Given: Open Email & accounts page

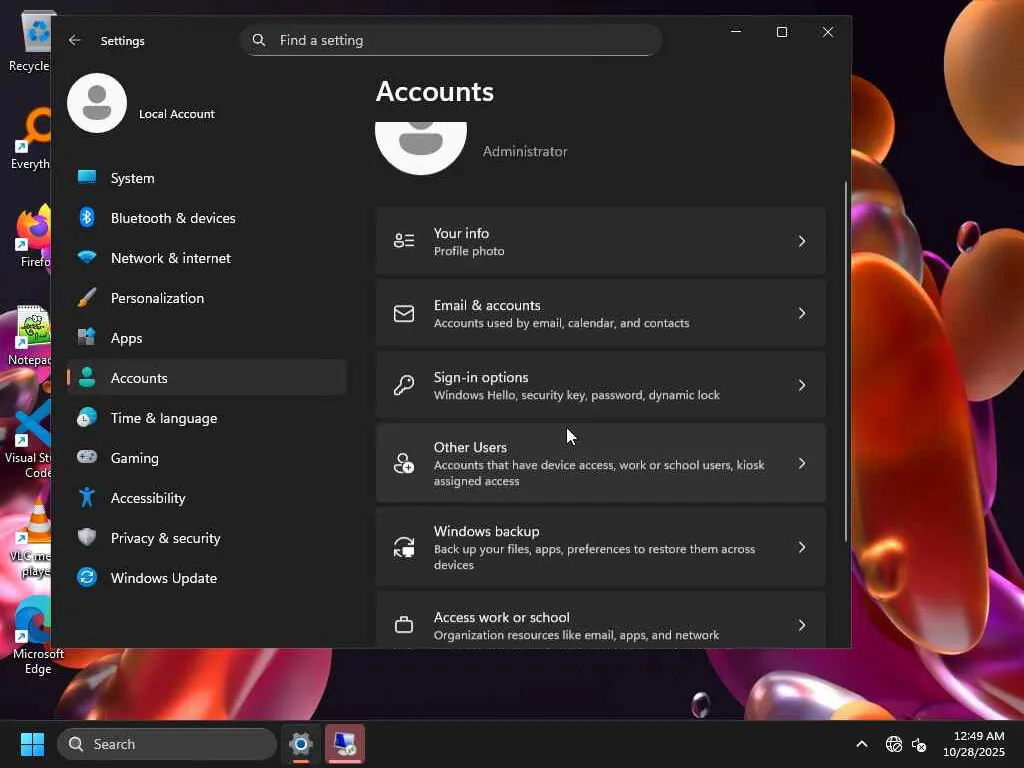Looking at the screenshot, I should [601, 313].
